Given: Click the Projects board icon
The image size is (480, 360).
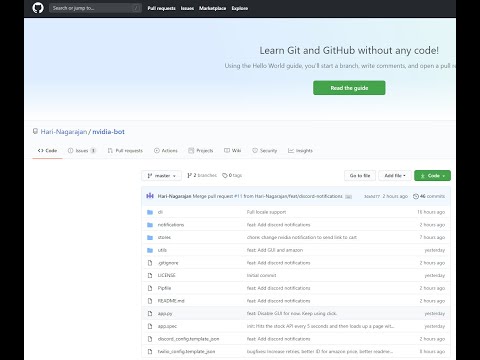Looking at the screenshot, I should pos(191,151).
